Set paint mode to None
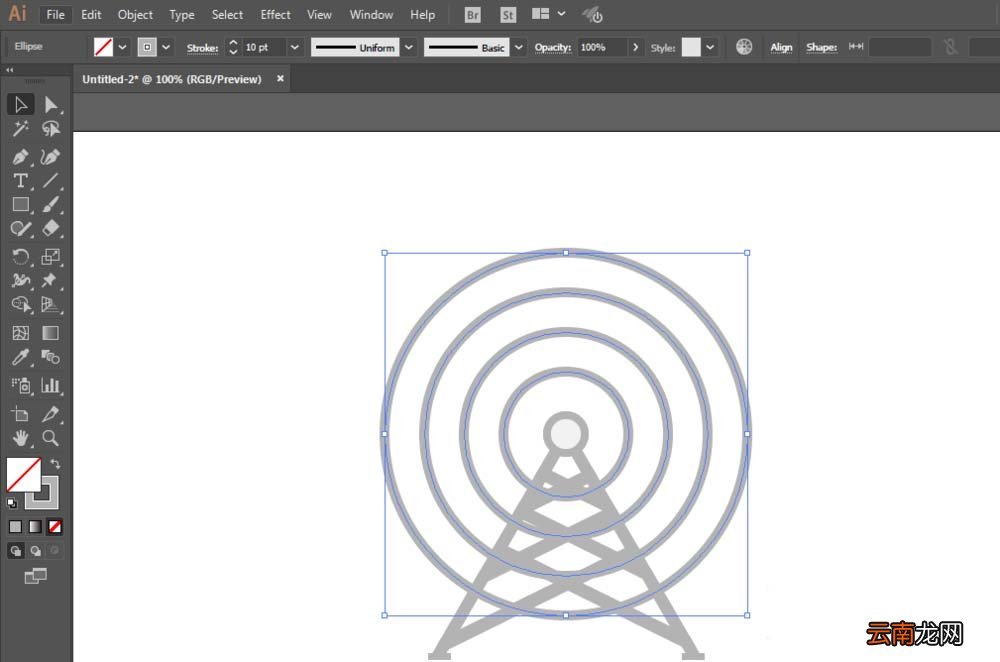The width and height of the screenshot is (1000, 662). coord(55,527)
